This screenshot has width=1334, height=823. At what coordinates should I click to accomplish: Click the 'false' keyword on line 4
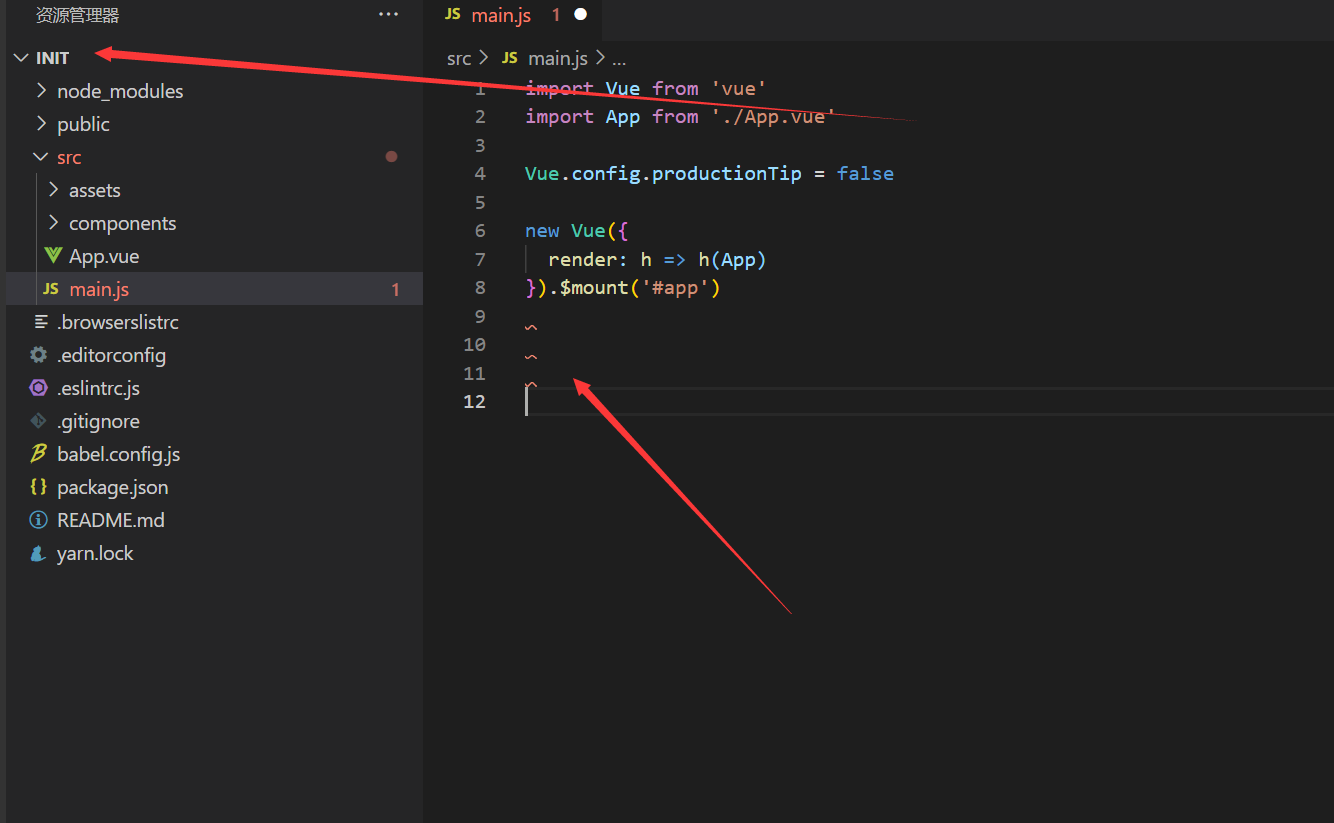(x=866, y=173)
